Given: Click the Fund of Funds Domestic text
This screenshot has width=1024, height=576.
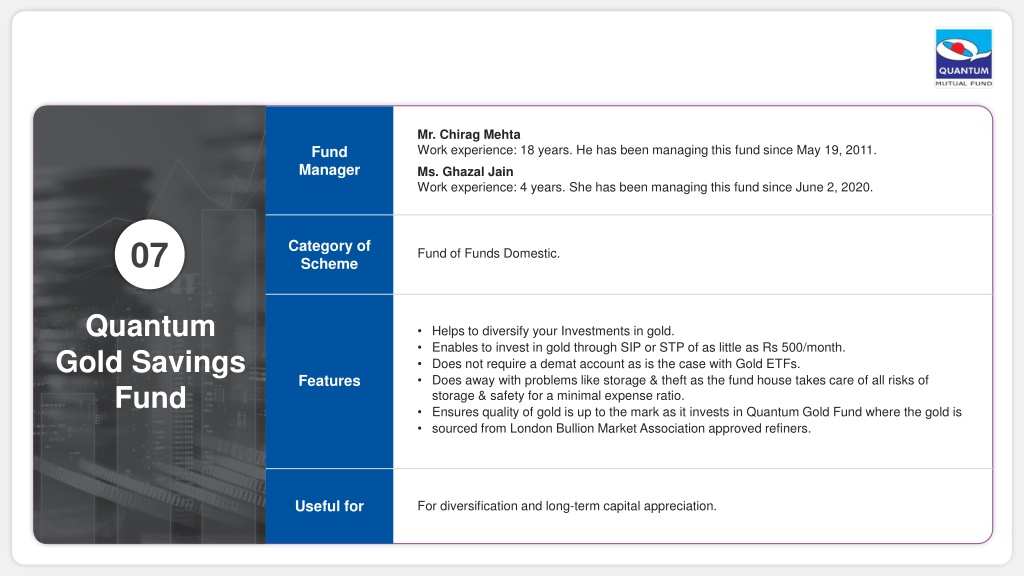Looking at the screenshot, I should (x=488, y=253).
